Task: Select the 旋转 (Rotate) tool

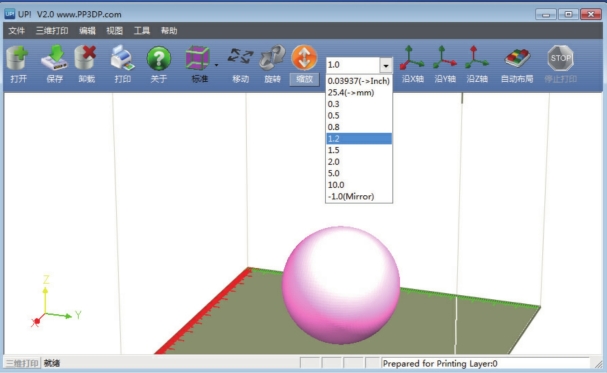Action: tap(273, 58)
